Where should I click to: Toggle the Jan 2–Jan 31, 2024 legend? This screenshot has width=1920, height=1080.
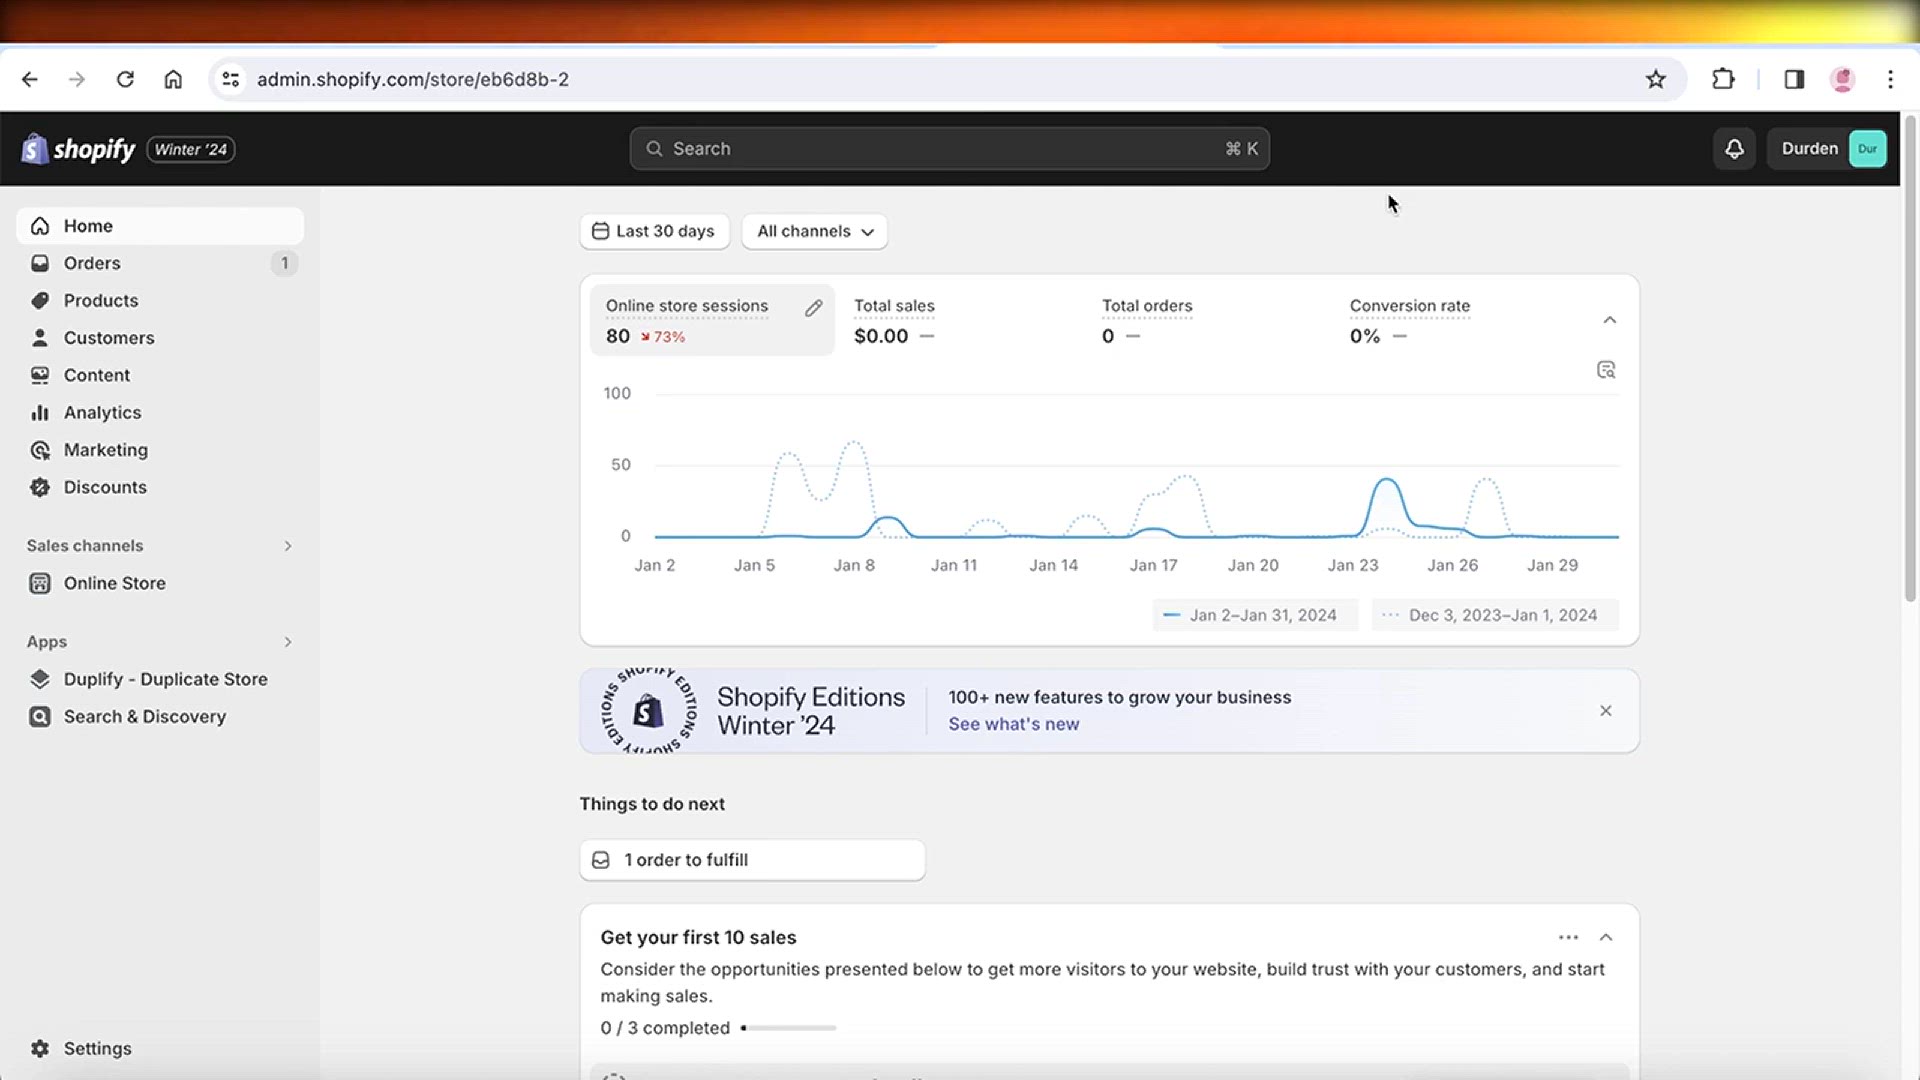pos(1254,615)
